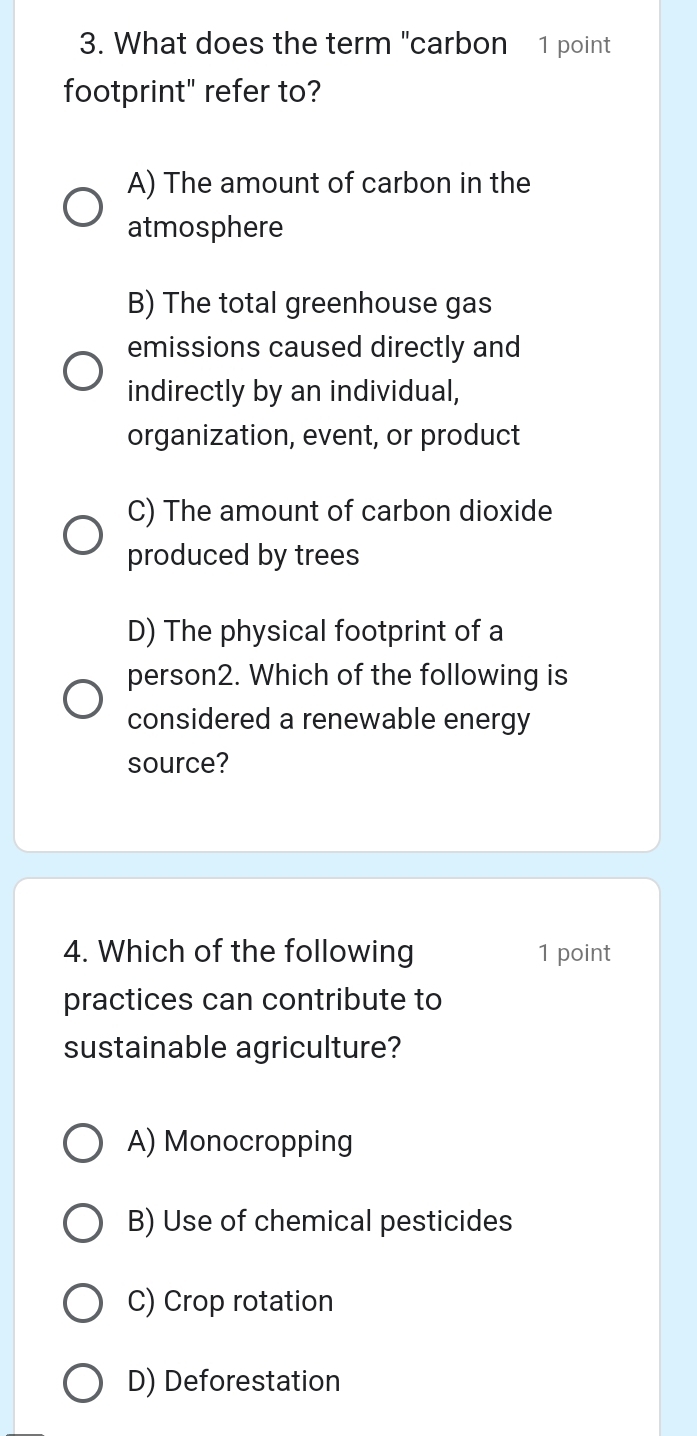The height and width of the screenshot is (1436, 697).
Task: Choose option B about total greenhouse gas emissions
Action: [x=84, y=370]
